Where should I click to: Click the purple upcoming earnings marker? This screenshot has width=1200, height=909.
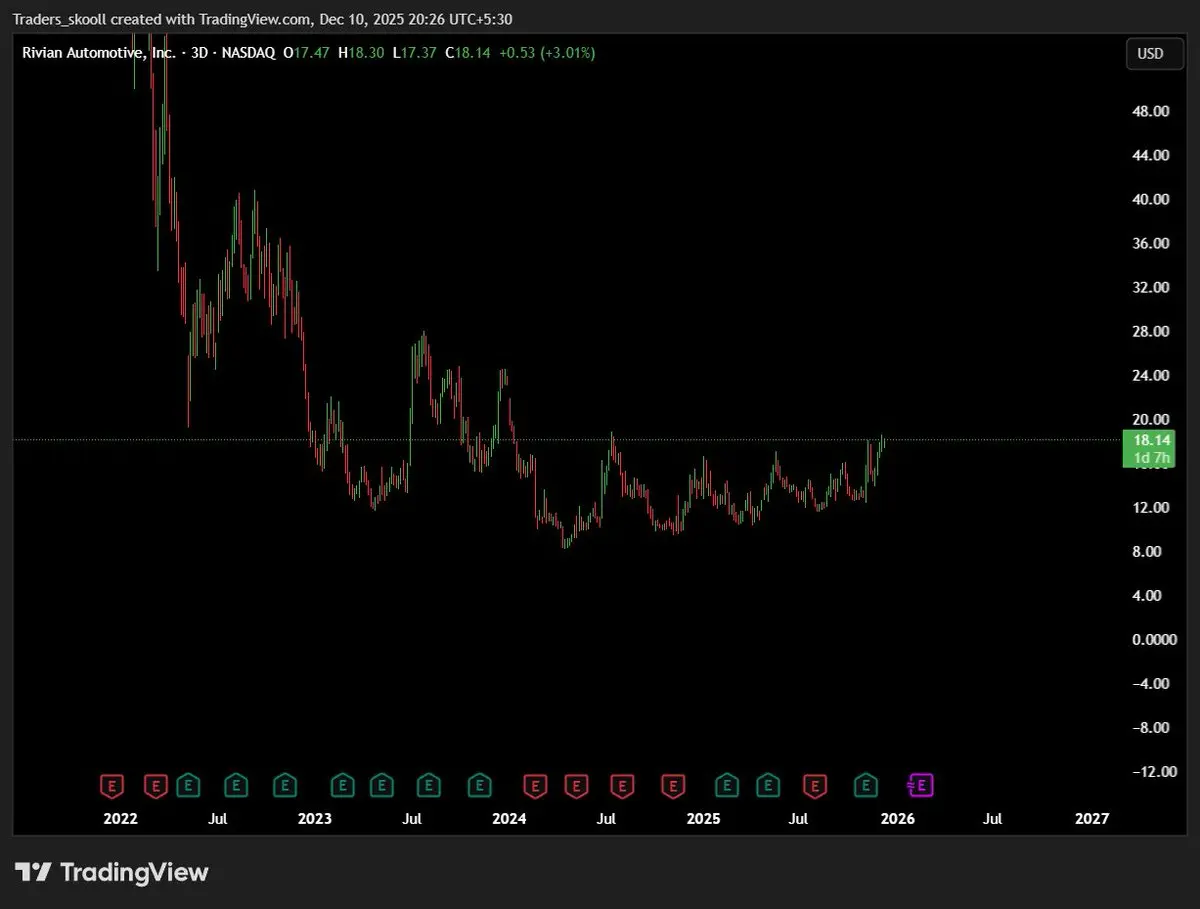click(921, 786)
